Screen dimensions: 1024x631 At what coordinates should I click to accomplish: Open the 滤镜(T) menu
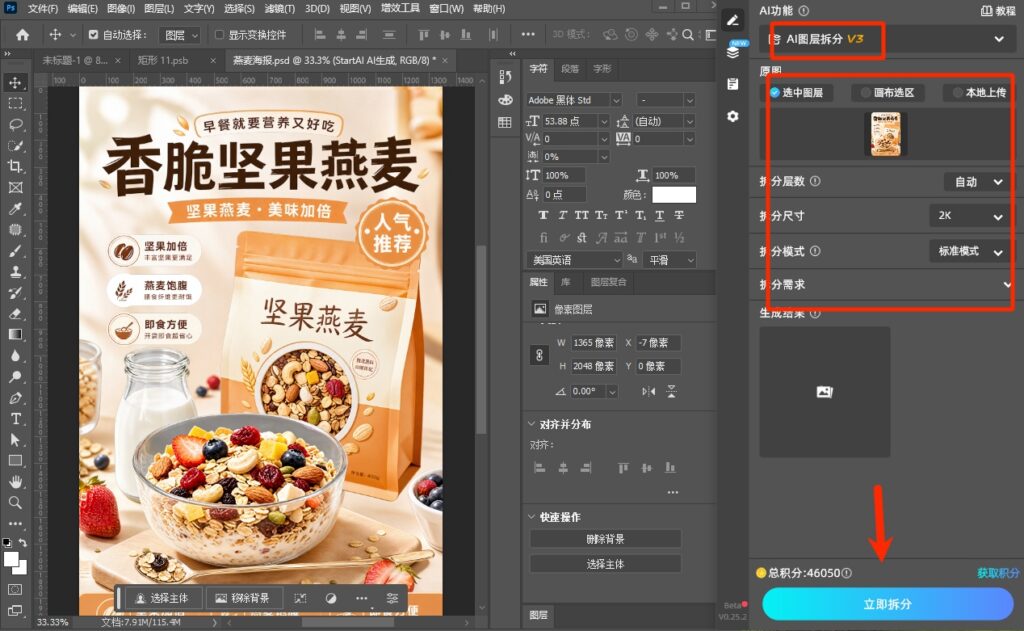pos(280,8)
